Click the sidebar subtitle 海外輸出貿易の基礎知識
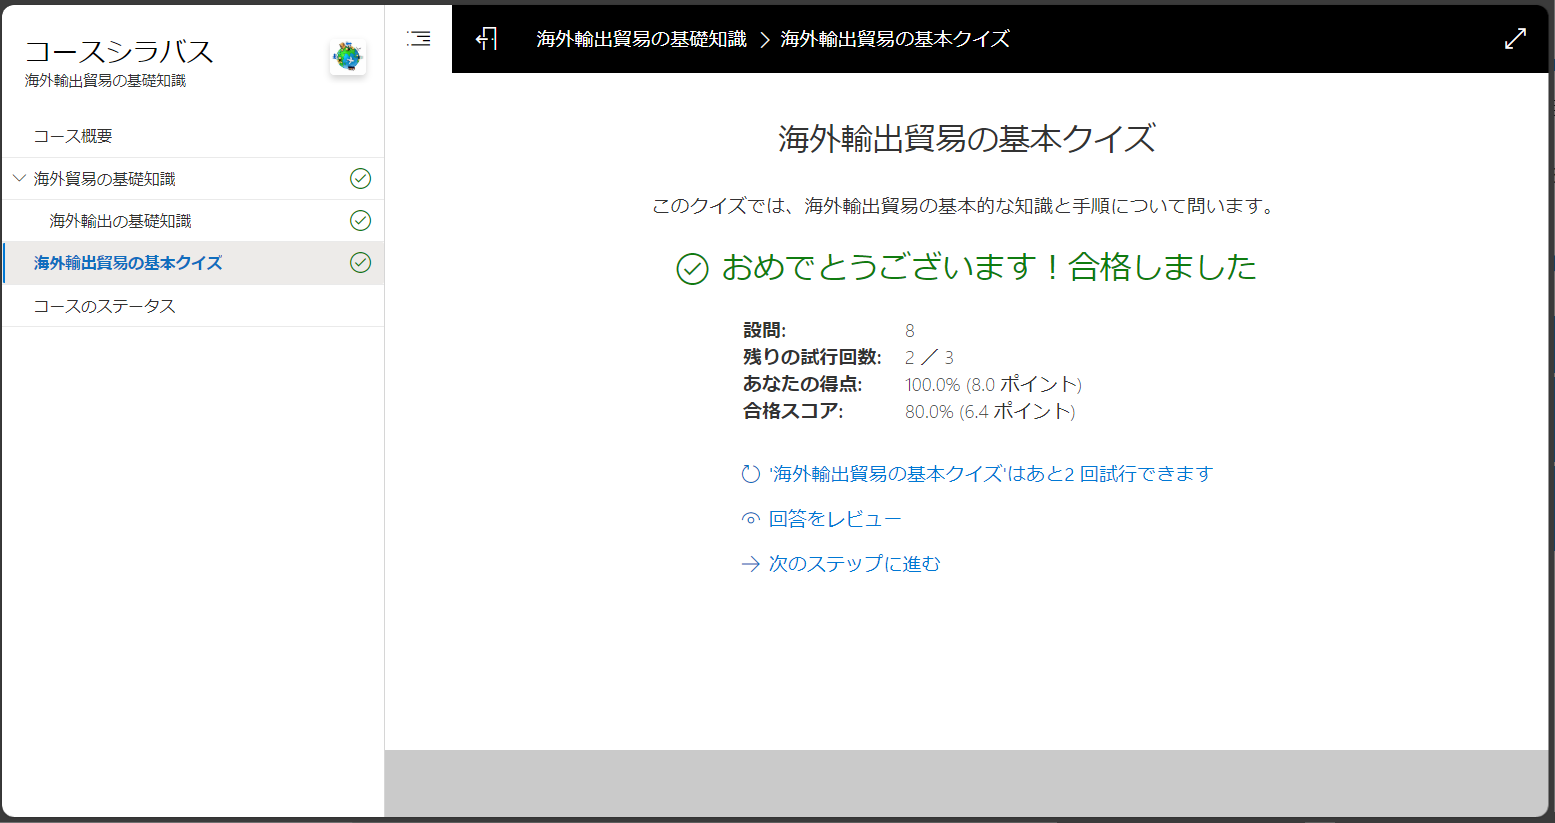1555x823 pixels. coord(105,81)
